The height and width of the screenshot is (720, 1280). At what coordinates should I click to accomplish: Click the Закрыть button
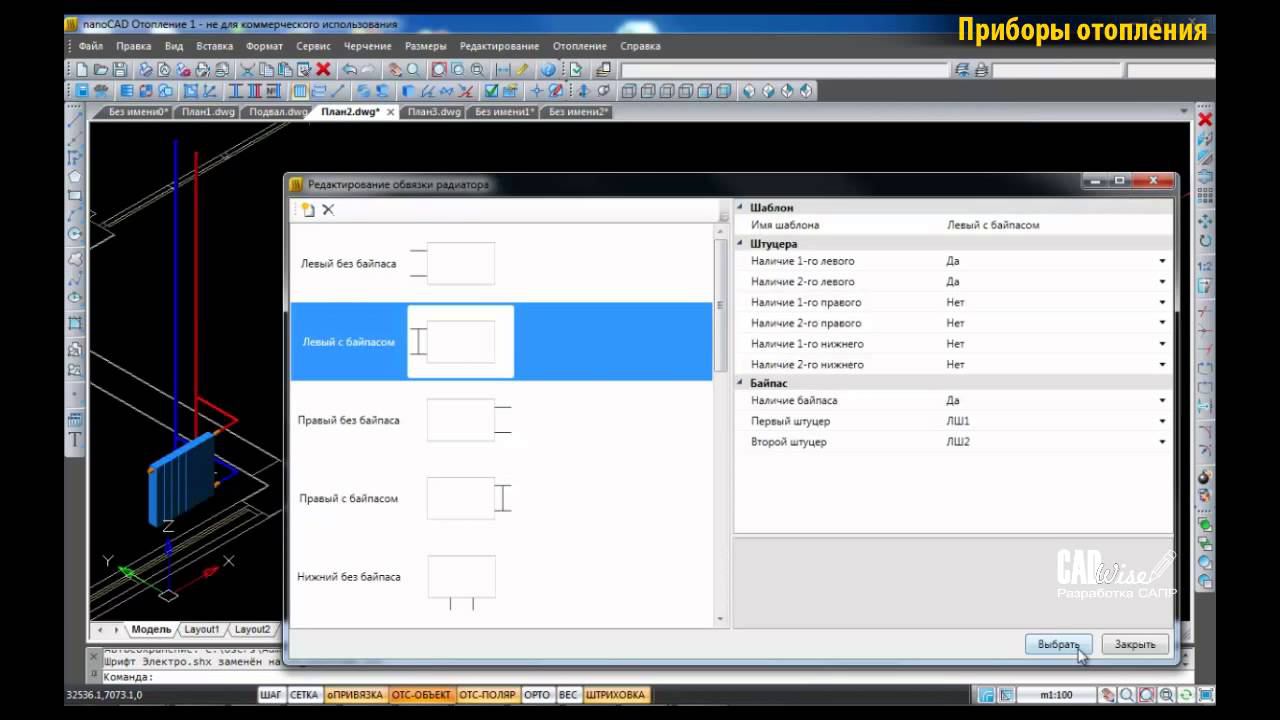click(x=1135, y=644)
